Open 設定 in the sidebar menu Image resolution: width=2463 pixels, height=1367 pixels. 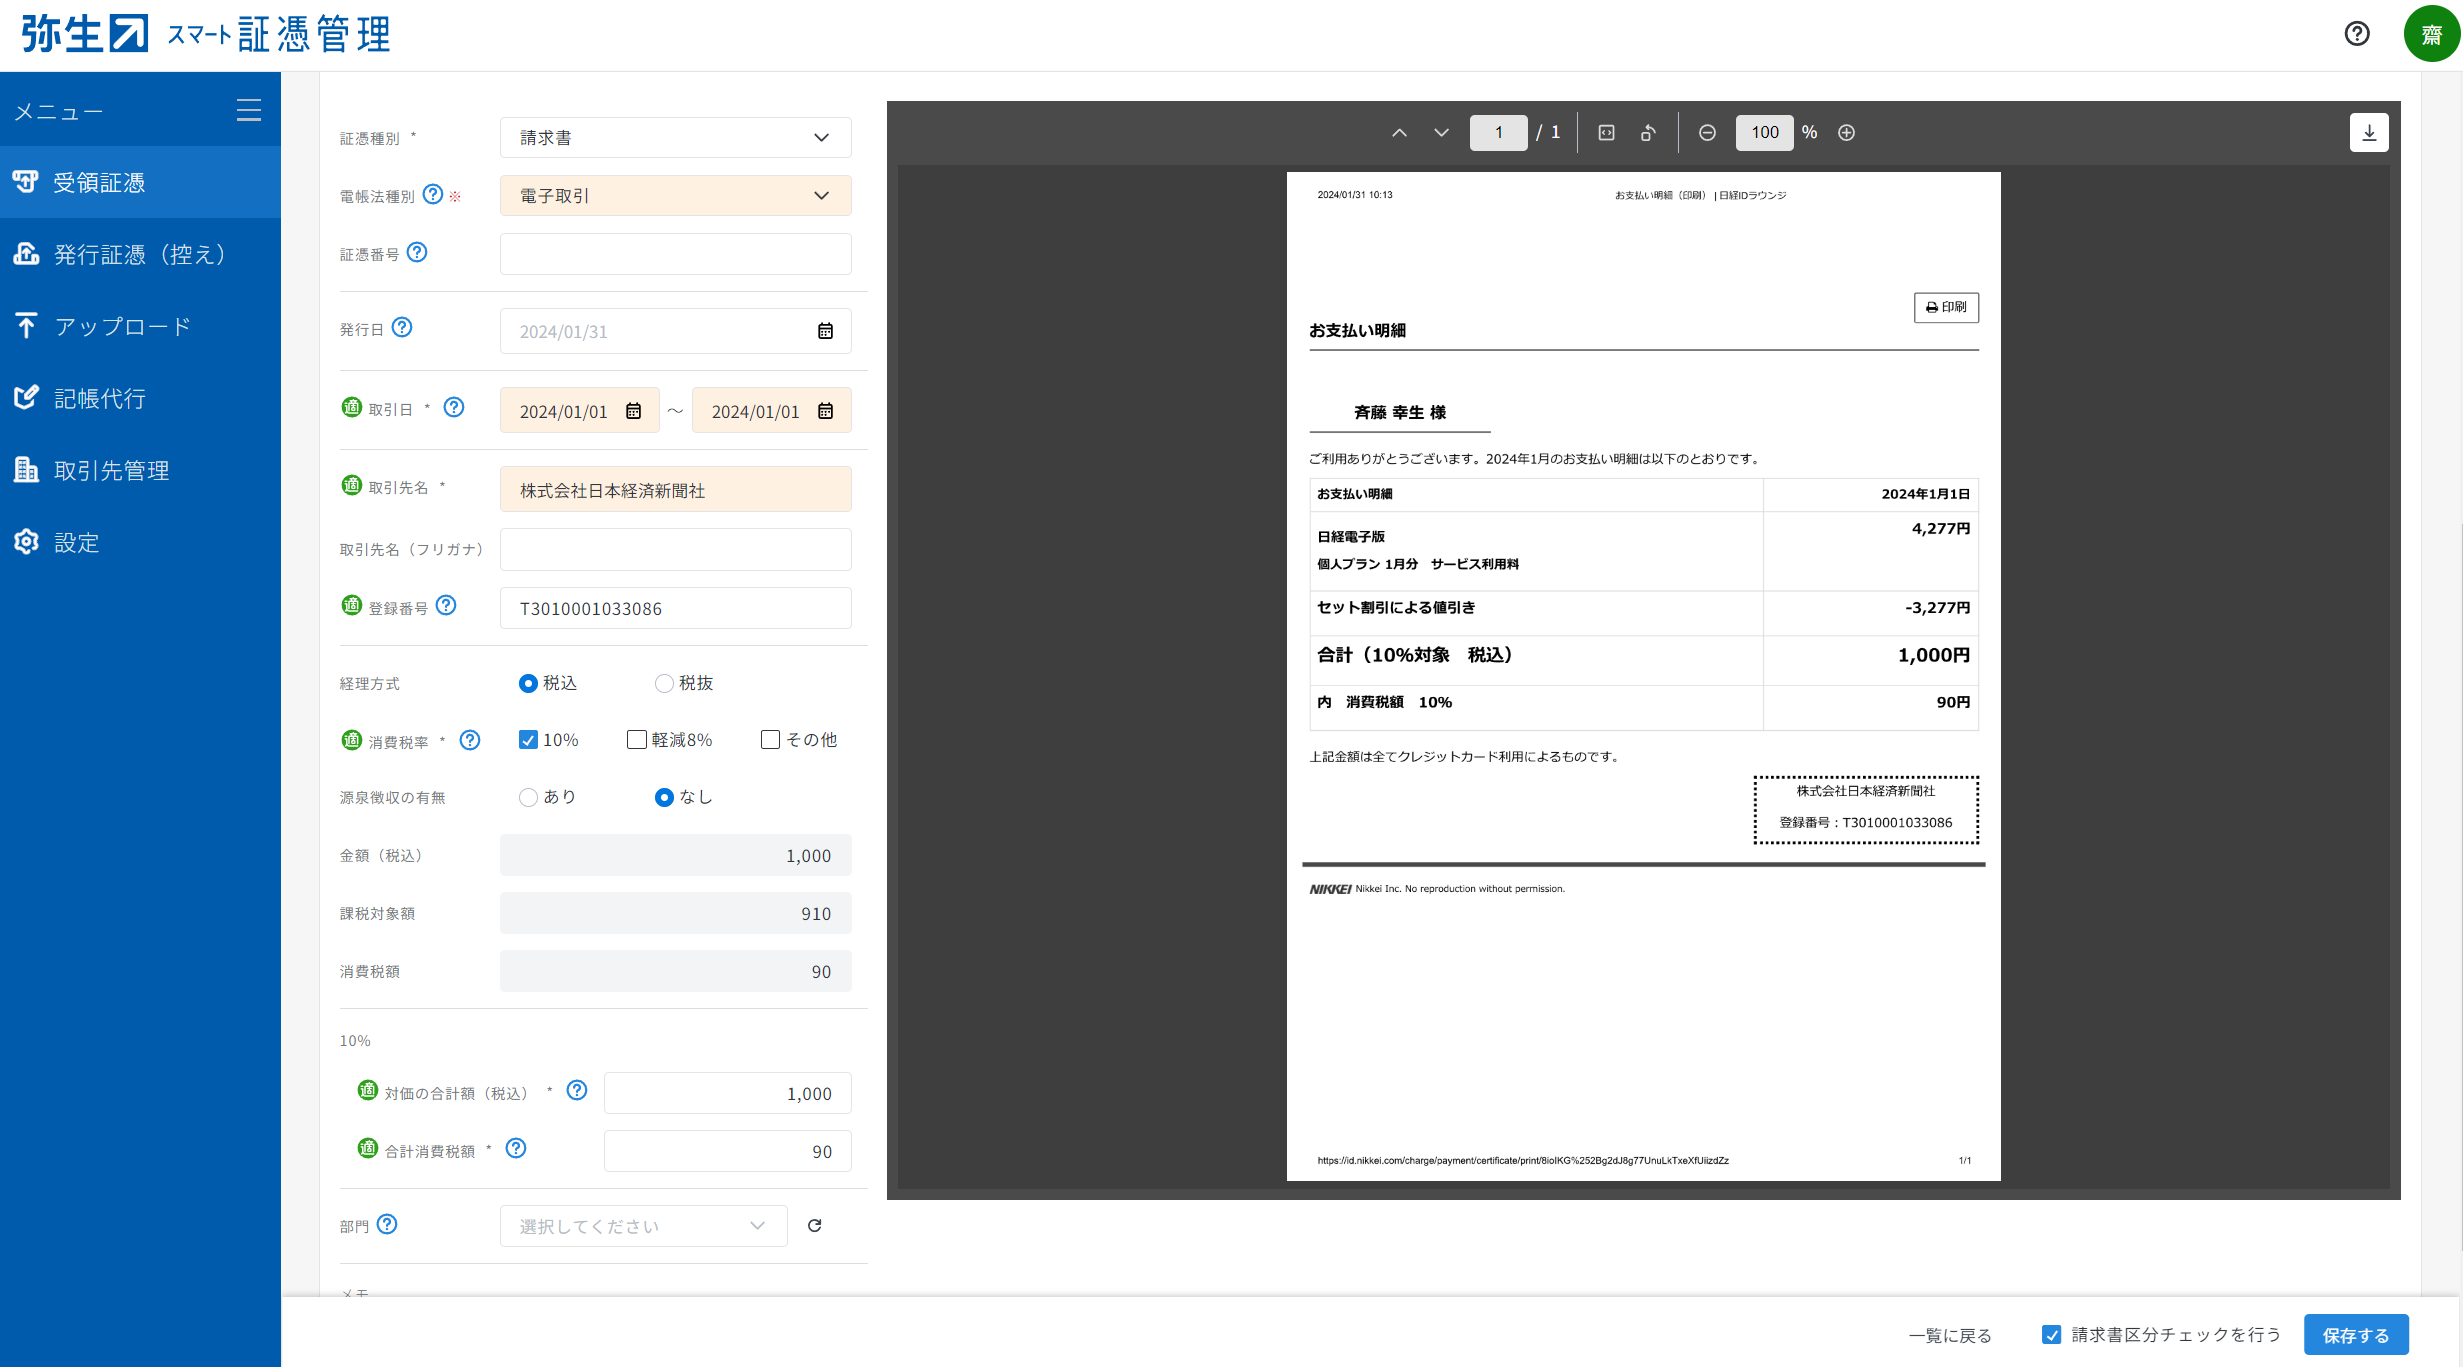pos(140,542)
